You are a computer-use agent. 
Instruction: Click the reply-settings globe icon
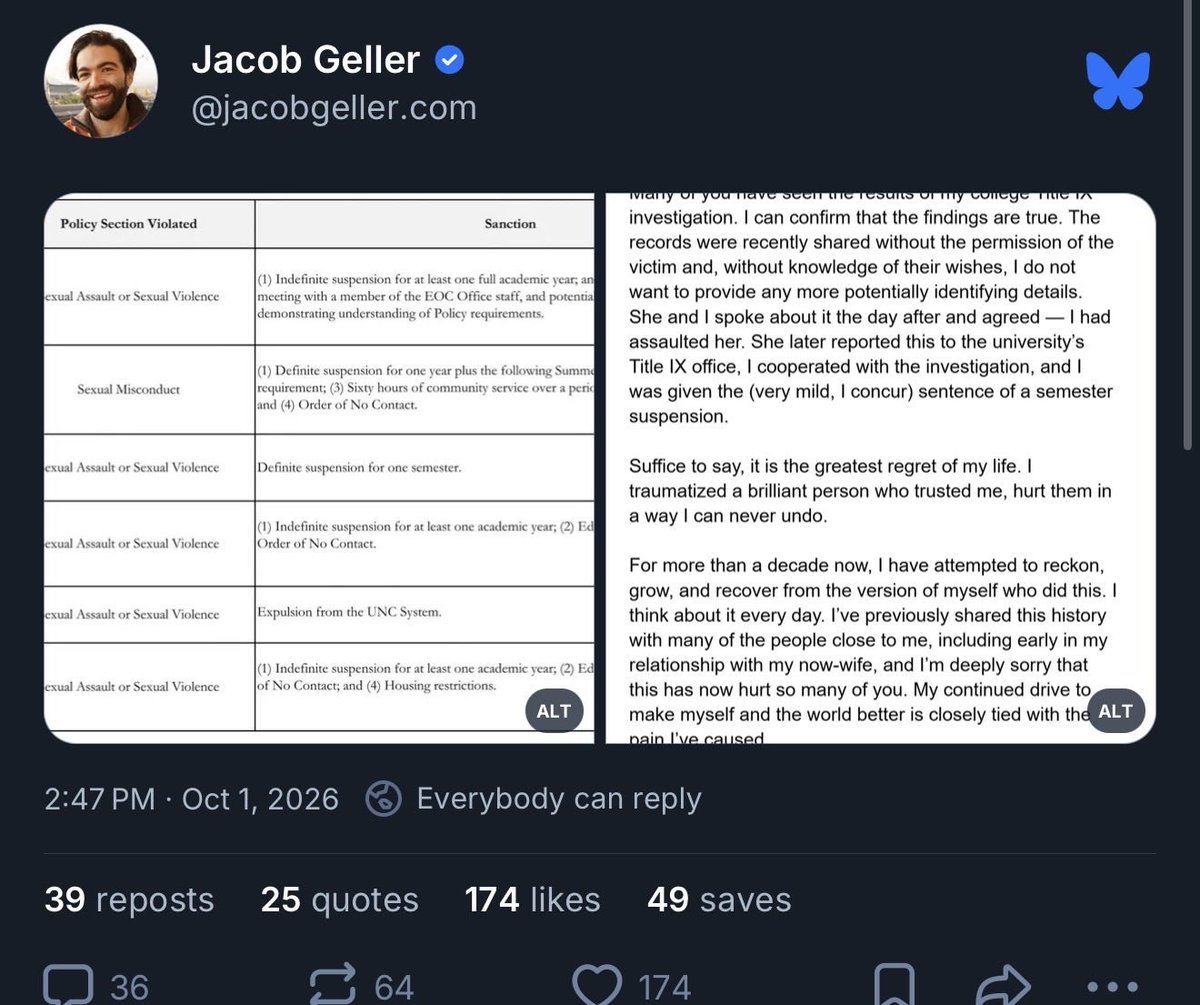(x=384, y=799)
